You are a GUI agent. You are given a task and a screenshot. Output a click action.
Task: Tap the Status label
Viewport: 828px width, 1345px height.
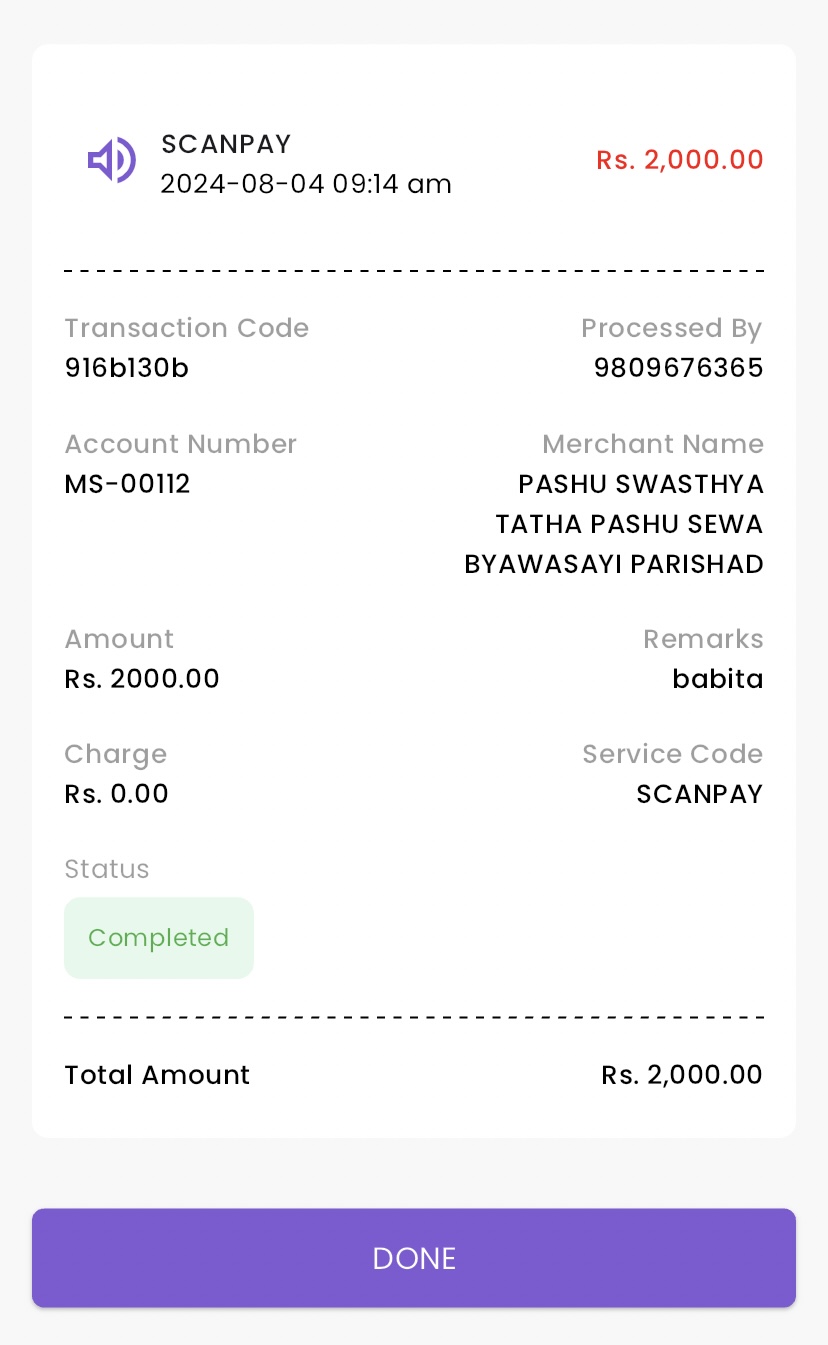[107, 869]
